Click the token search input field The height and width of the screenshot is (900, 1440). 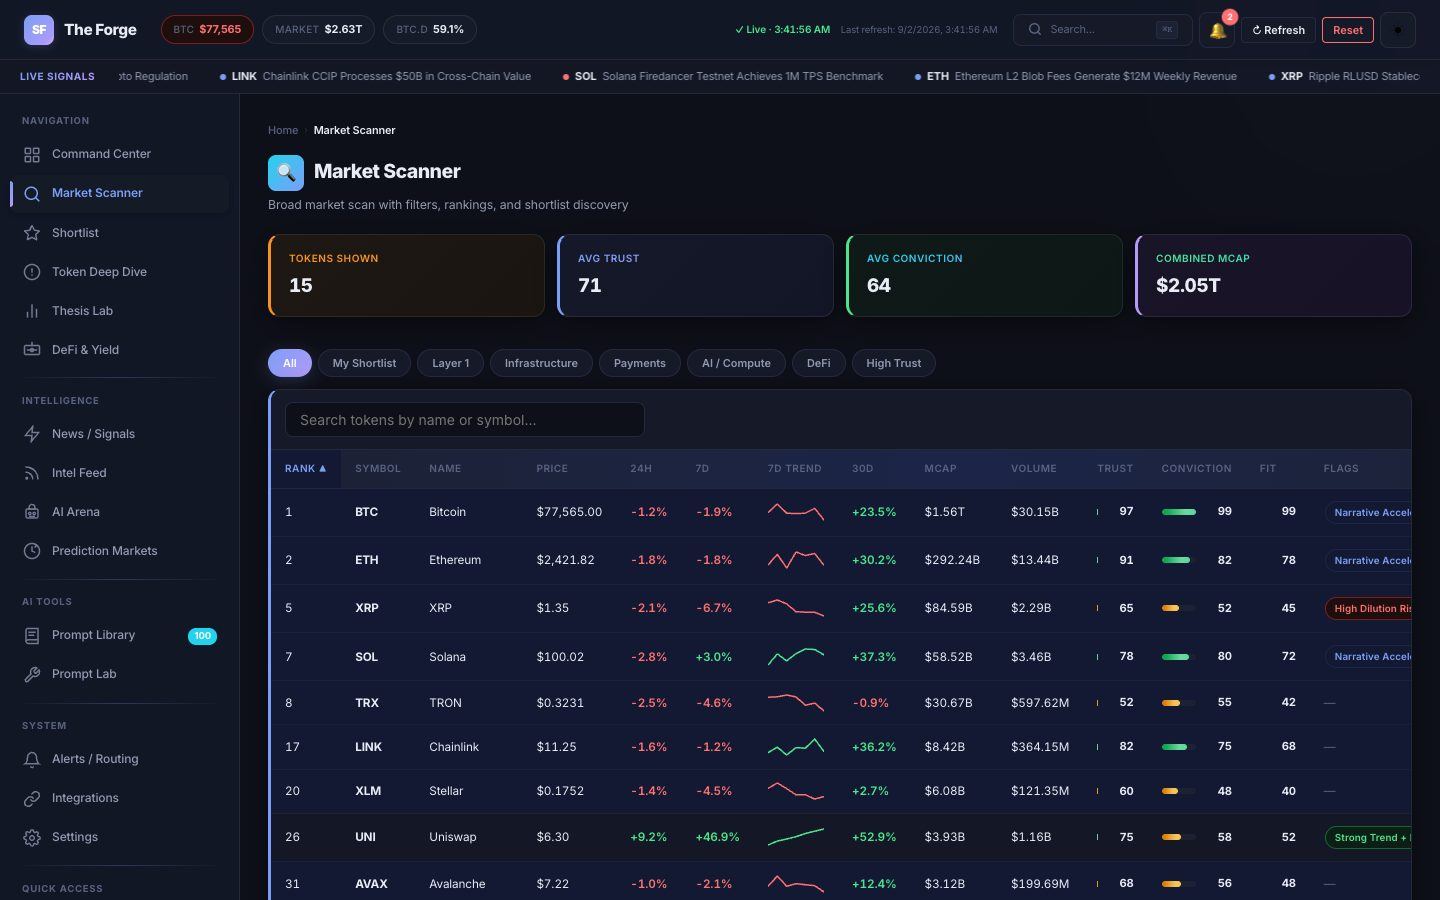[465, 420]
